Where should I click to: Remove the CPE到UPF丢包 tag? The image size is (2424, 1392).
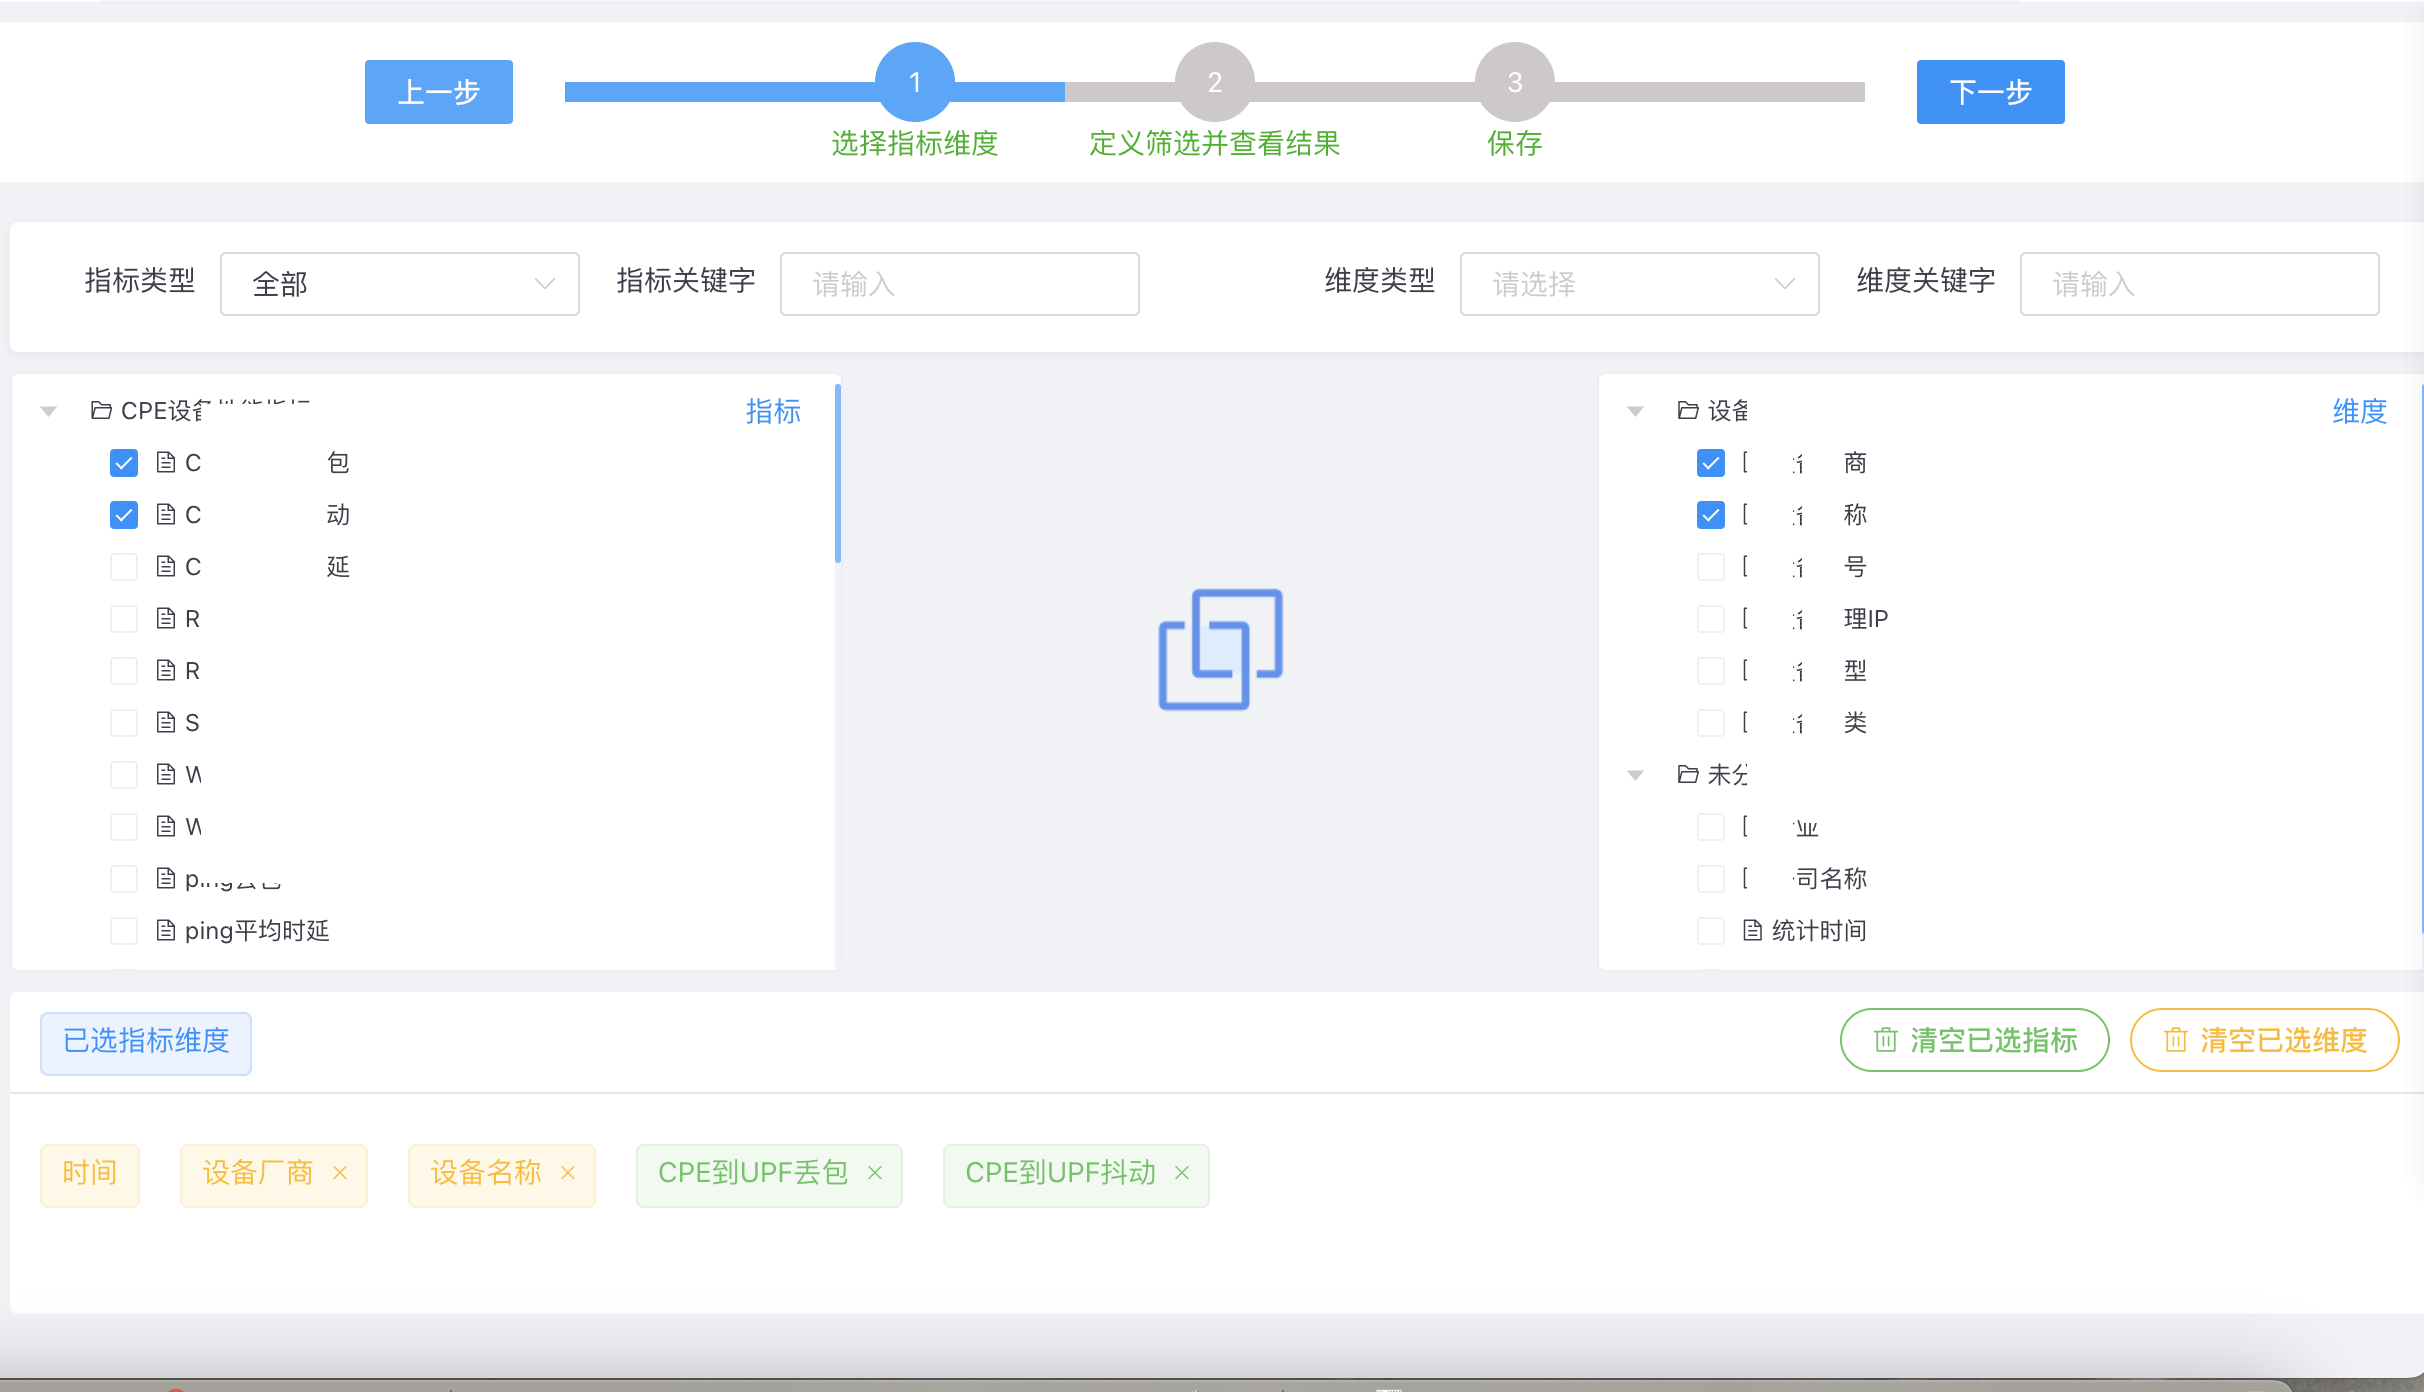tap(875, 1173)
